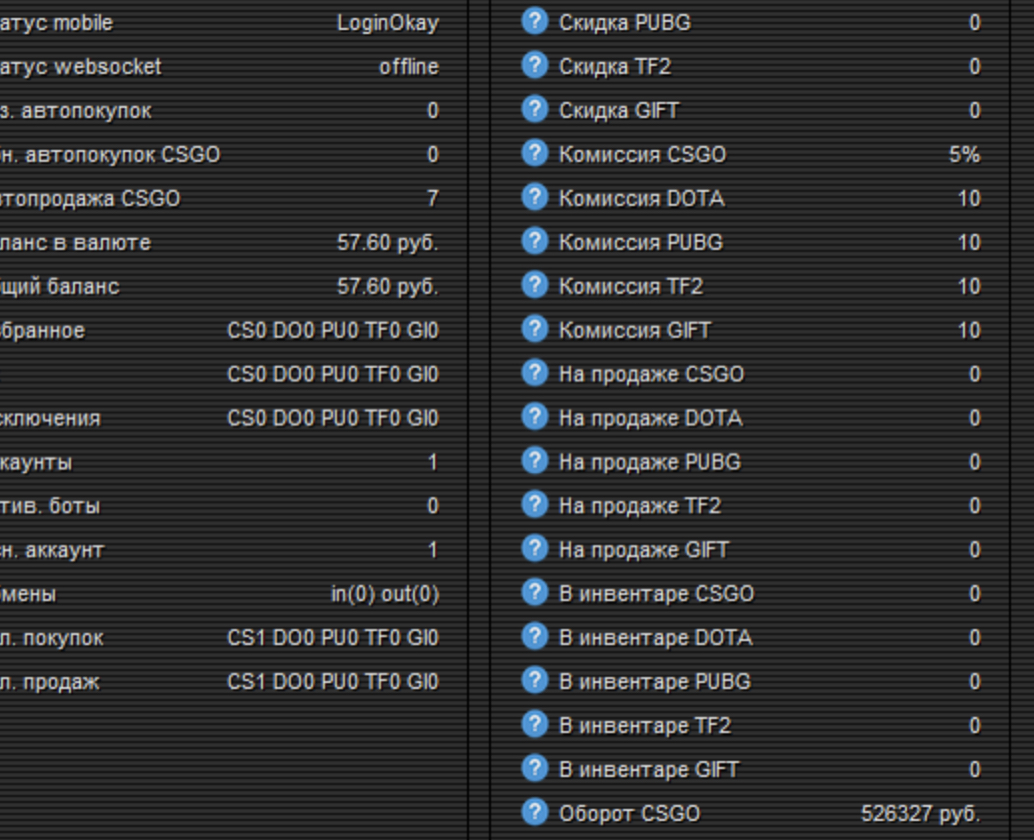1034x840 pixels.
Task: Open help icon for Комиссия PUBG
Action: [535, 241]
